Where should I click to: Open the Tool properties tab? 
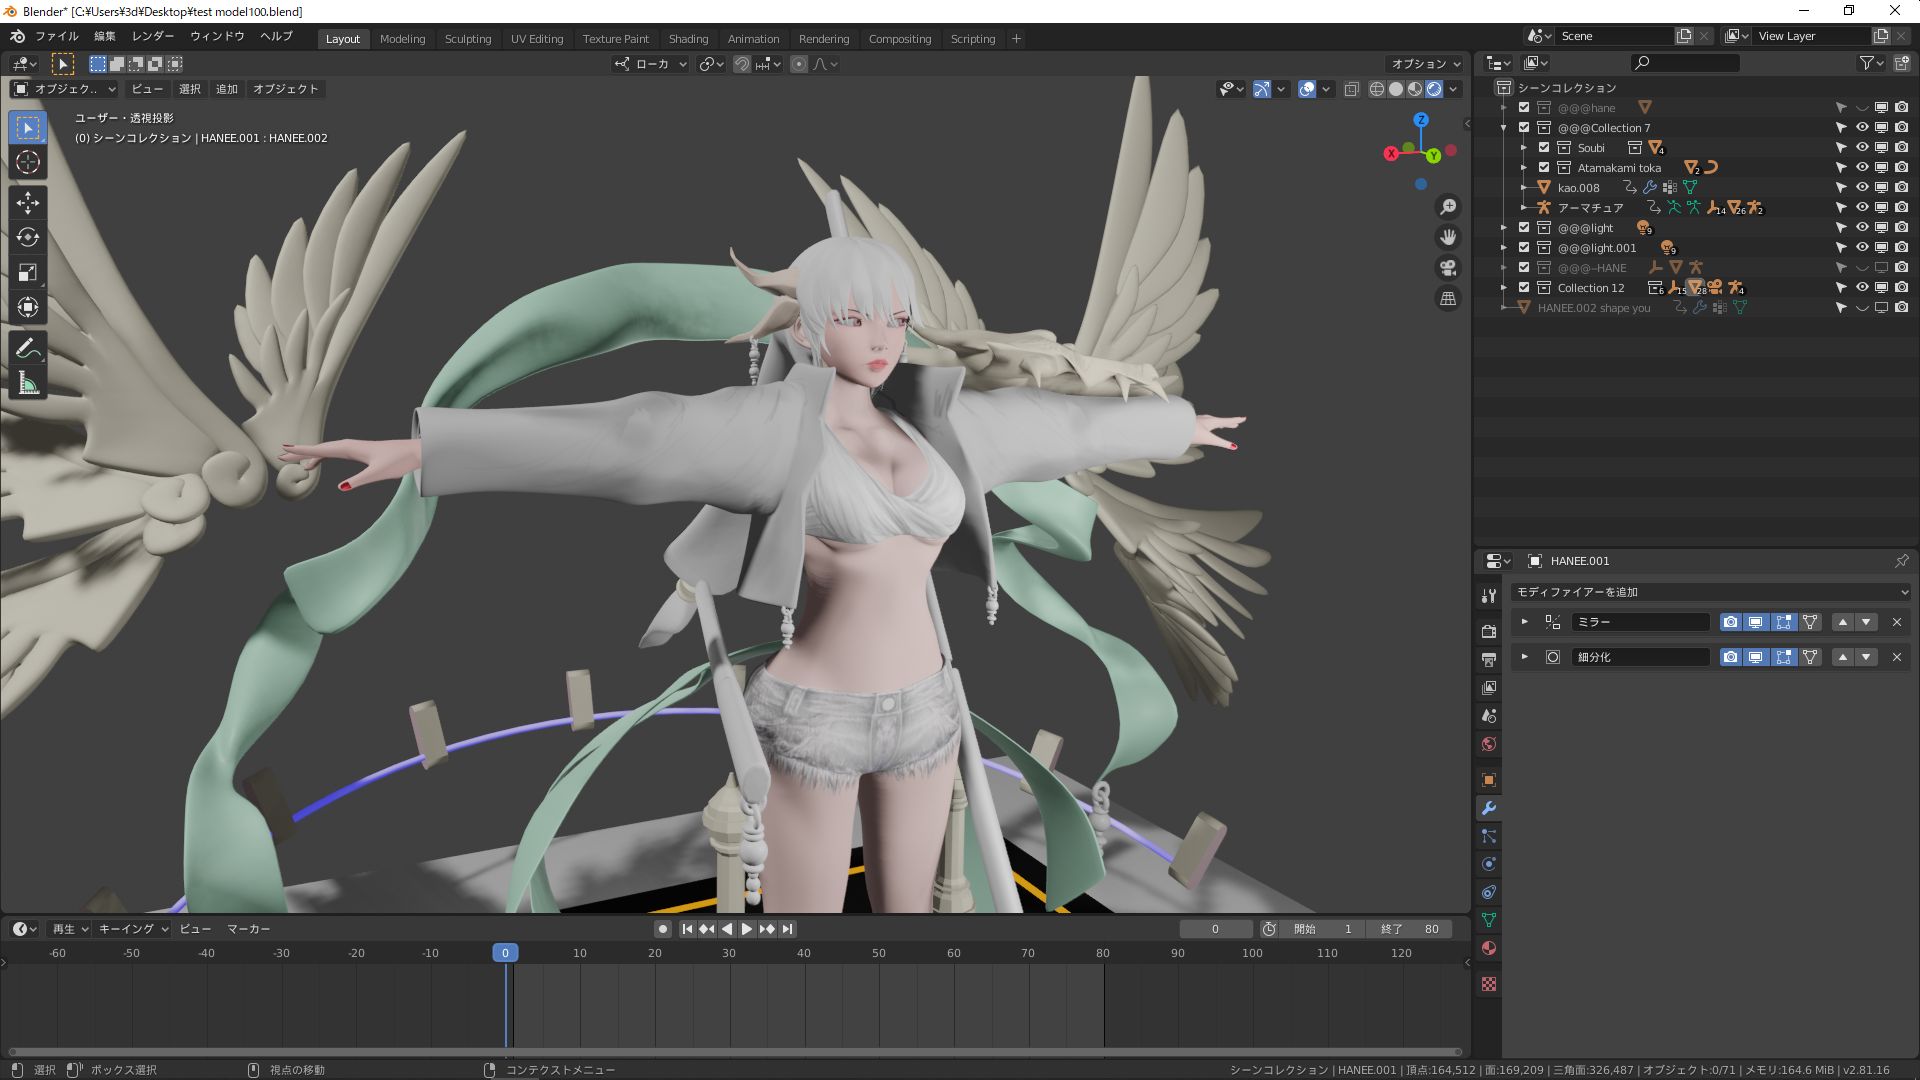click(x=1488, y=596)
